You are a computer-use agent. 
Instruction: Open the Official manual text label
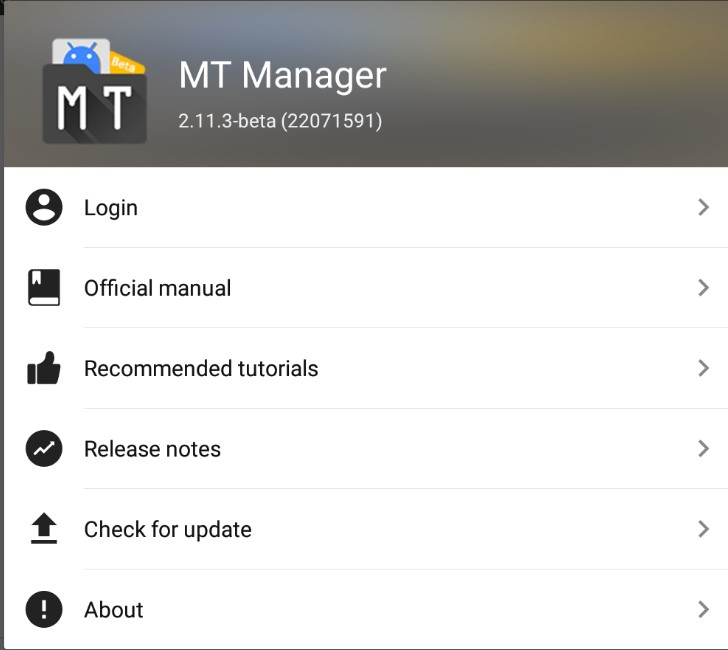pyautogui.click(x=157, y=288)
